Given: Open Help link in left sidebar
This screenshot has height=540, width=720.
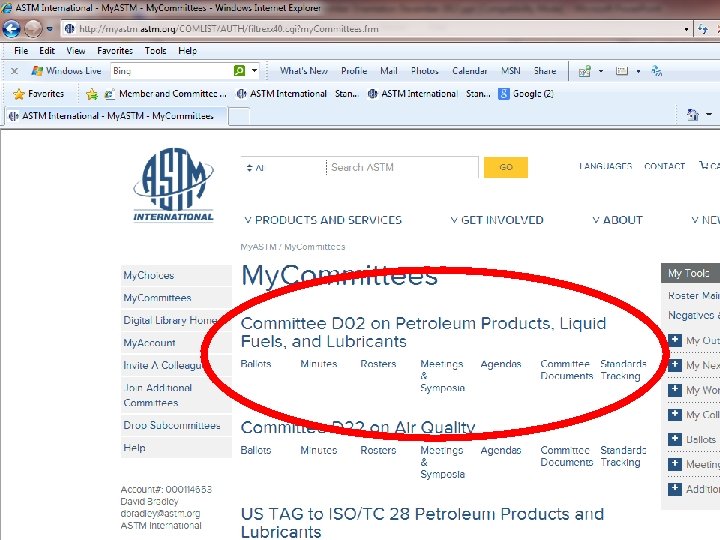Looking at the screenshot, I should [x=176, y=448].
